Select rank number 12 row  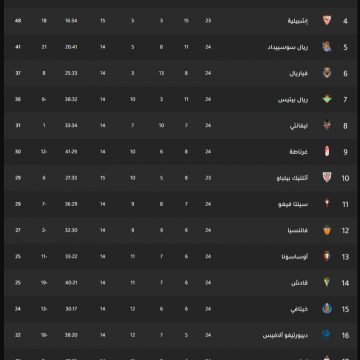[180, 230]
